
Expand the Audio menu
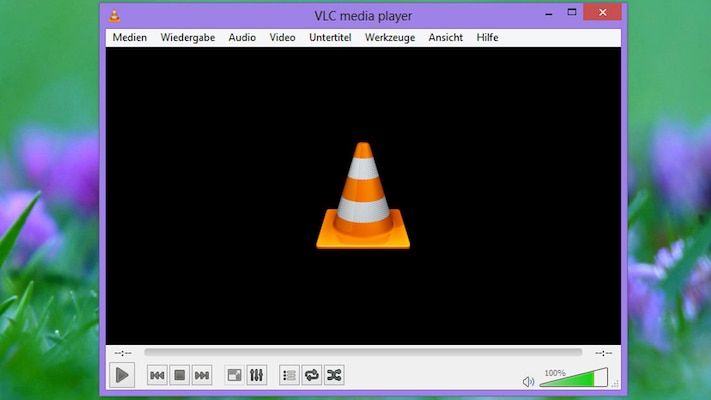pyautogui.click(x=242, y=38)
